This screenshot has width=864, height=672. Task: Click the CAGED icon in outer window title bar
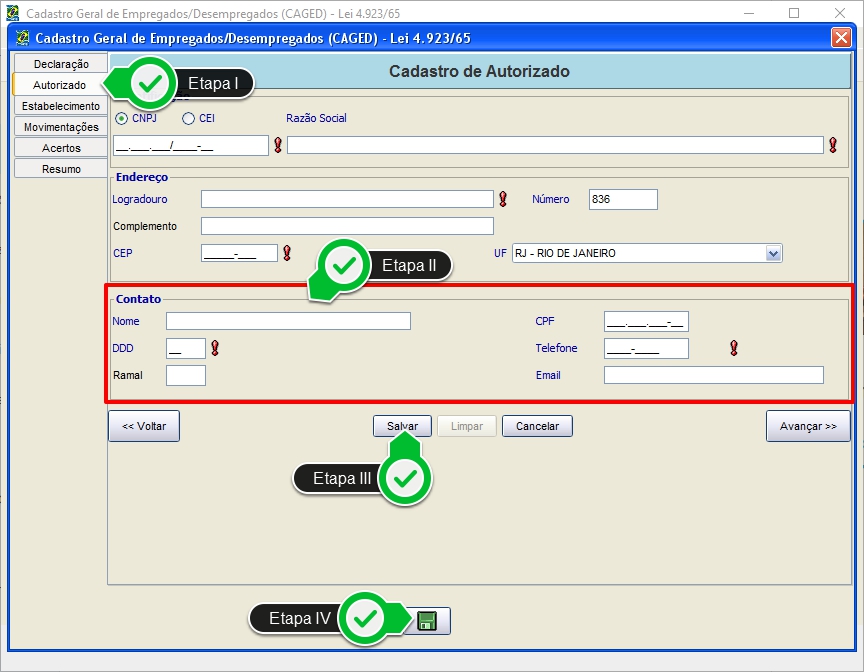pyautogui.click(x=12, y=13)
